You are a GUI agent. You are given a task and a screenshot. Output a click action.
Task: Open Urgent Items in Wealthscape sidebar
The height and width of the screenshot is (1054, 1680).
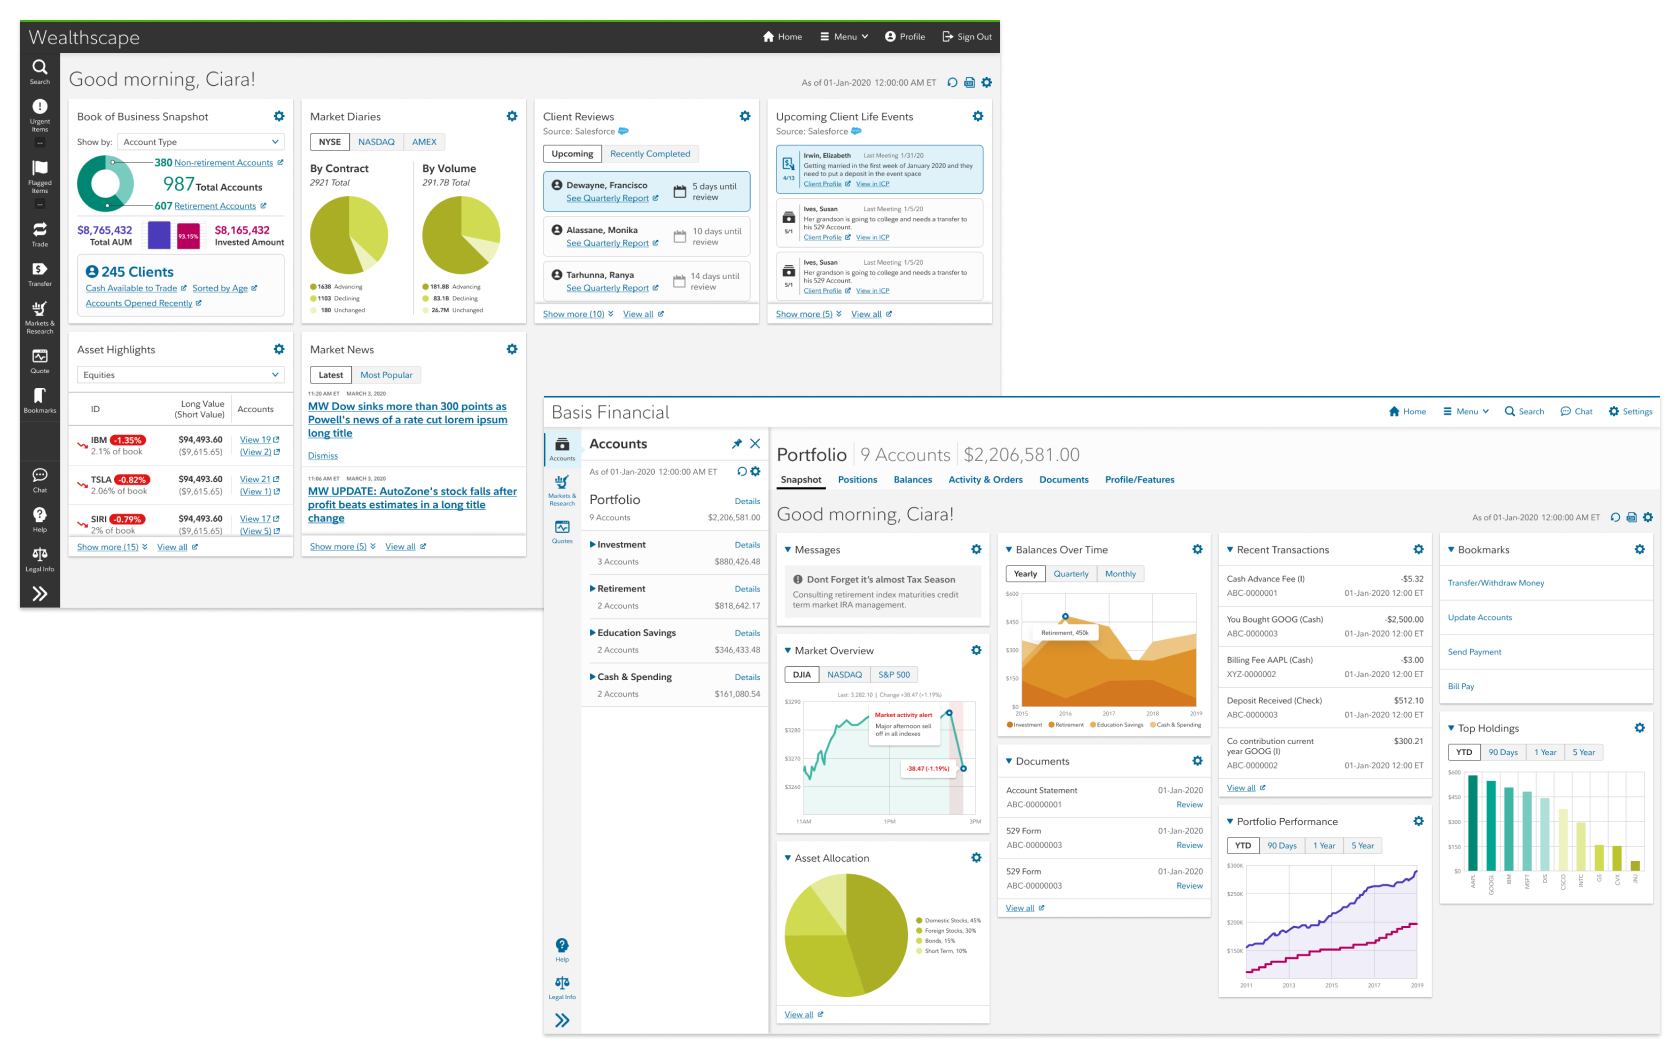tap(40, 116)
